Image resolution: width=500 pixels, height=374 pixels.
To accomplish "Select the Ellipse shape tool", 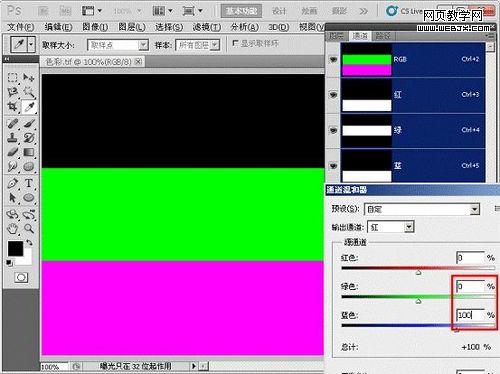I will point(29,198).
